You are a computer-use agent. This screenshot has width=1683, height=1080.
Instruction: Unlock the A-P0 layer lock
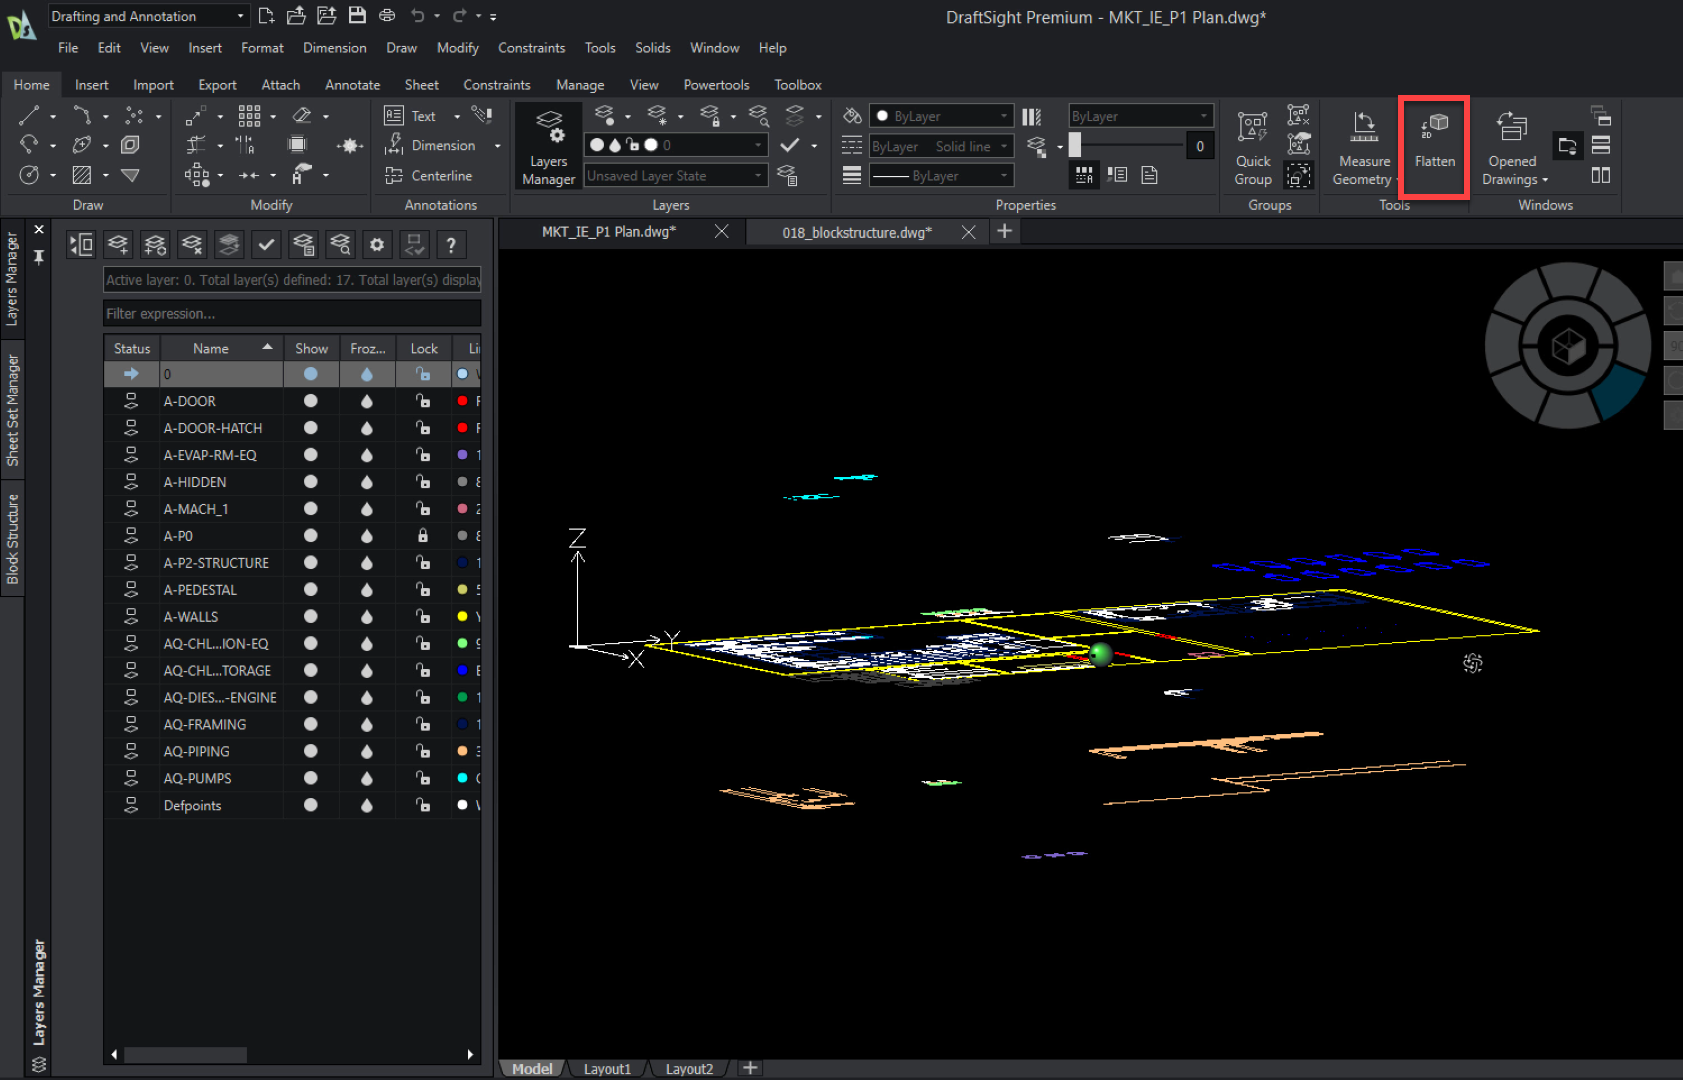[x=423, y=535]
